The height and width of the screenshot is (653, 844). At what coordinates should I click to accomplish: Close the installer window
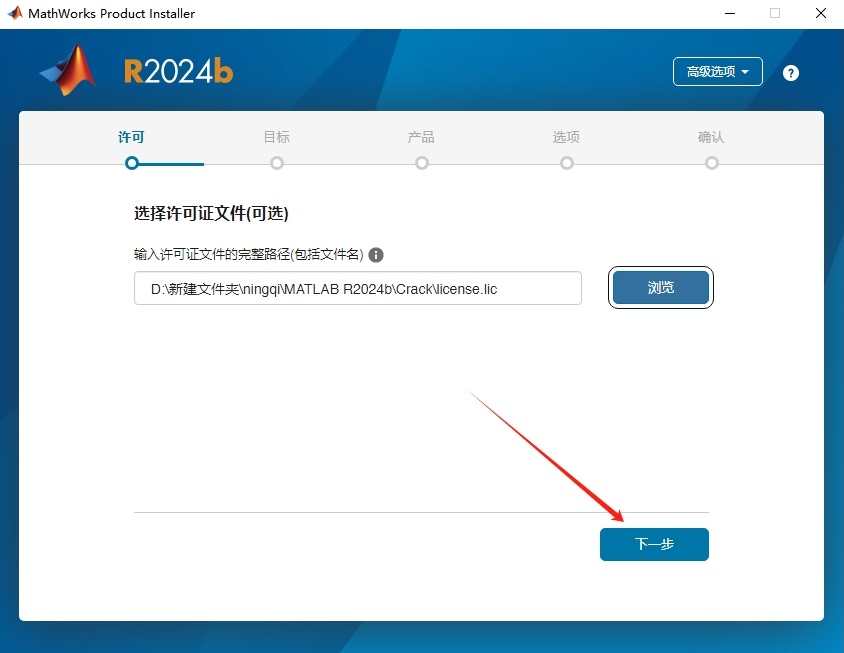(x=820, y=13)
